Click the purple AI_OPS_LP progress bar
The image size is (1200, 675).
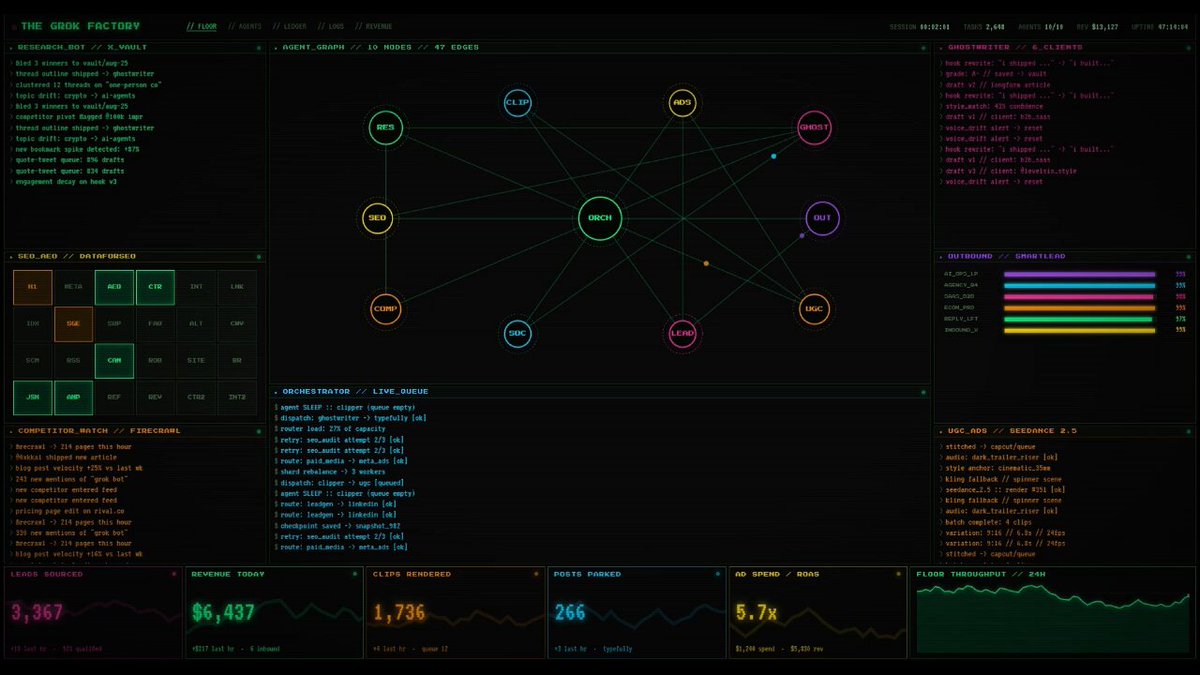[1079, 273]
